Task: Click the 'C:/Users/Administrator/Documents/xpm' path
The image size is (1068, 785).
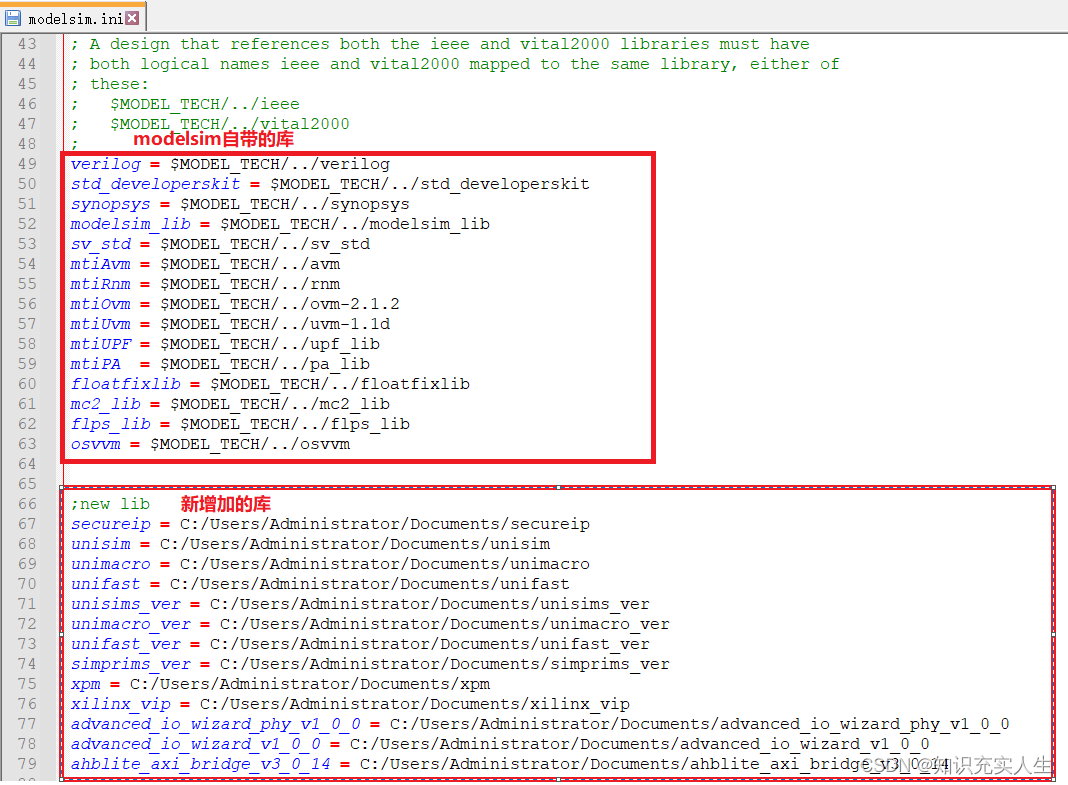Action: (x=310, y=684)
